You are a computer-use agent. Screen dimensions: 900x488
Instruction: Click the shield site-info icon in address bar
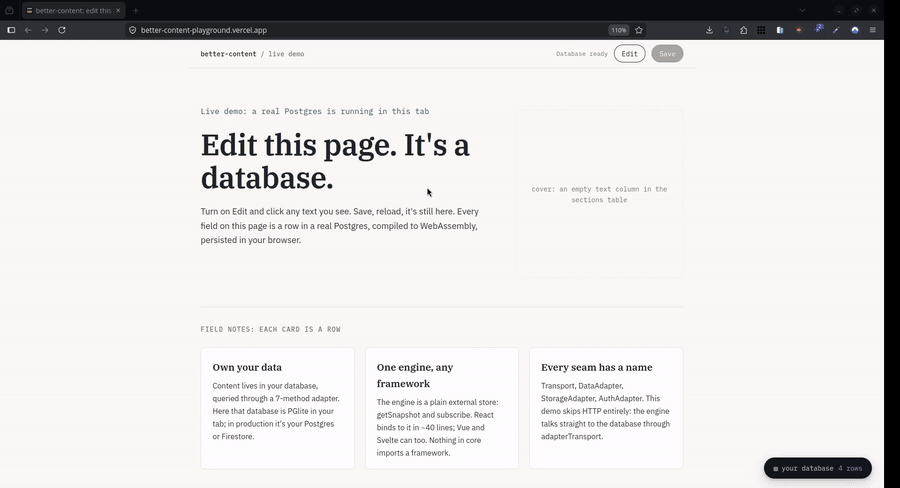click(133, 30)
